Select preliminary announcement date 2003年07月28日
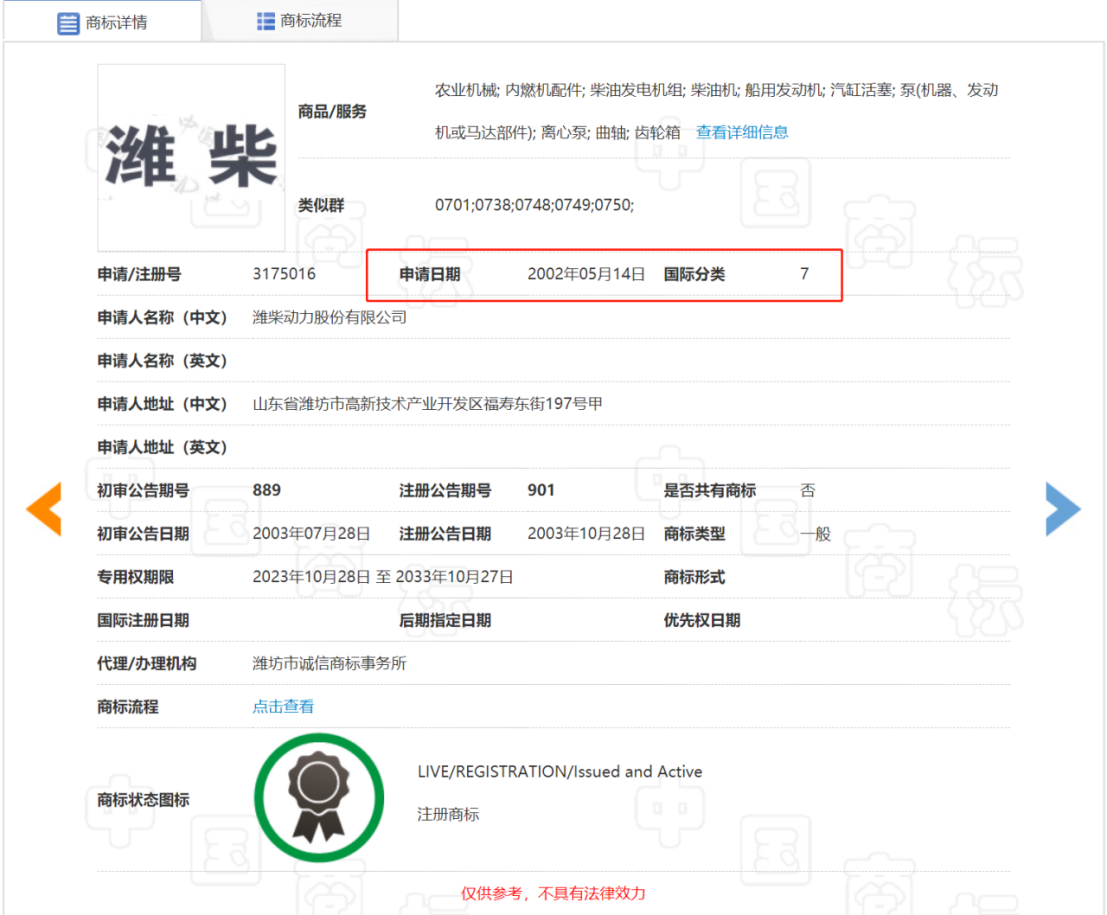 311,534
